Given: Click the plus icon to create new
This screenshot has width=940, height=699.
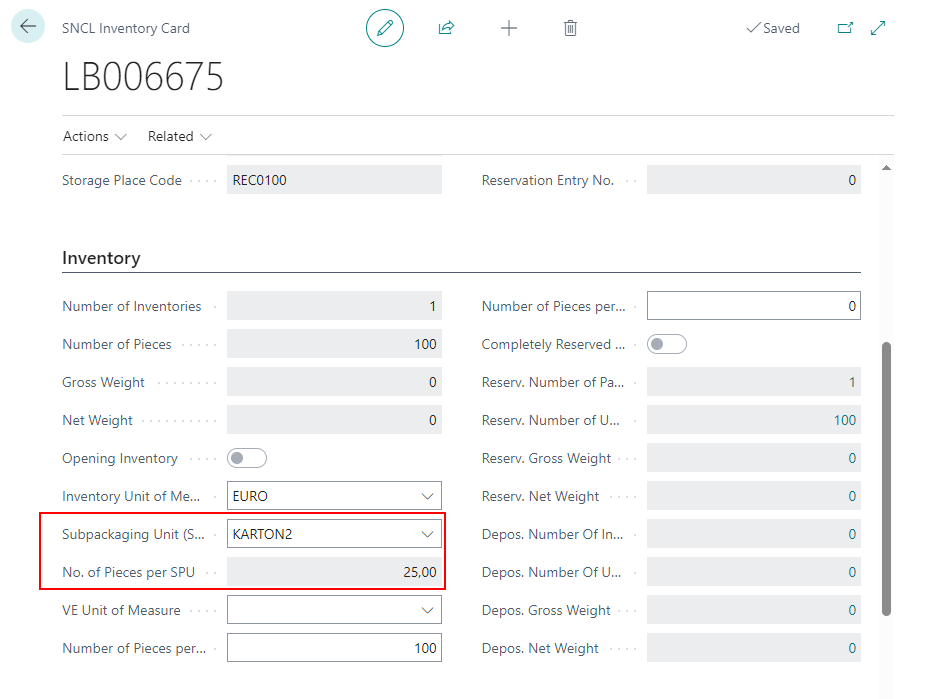Looking at the screenshot, I should coord(509,28).
